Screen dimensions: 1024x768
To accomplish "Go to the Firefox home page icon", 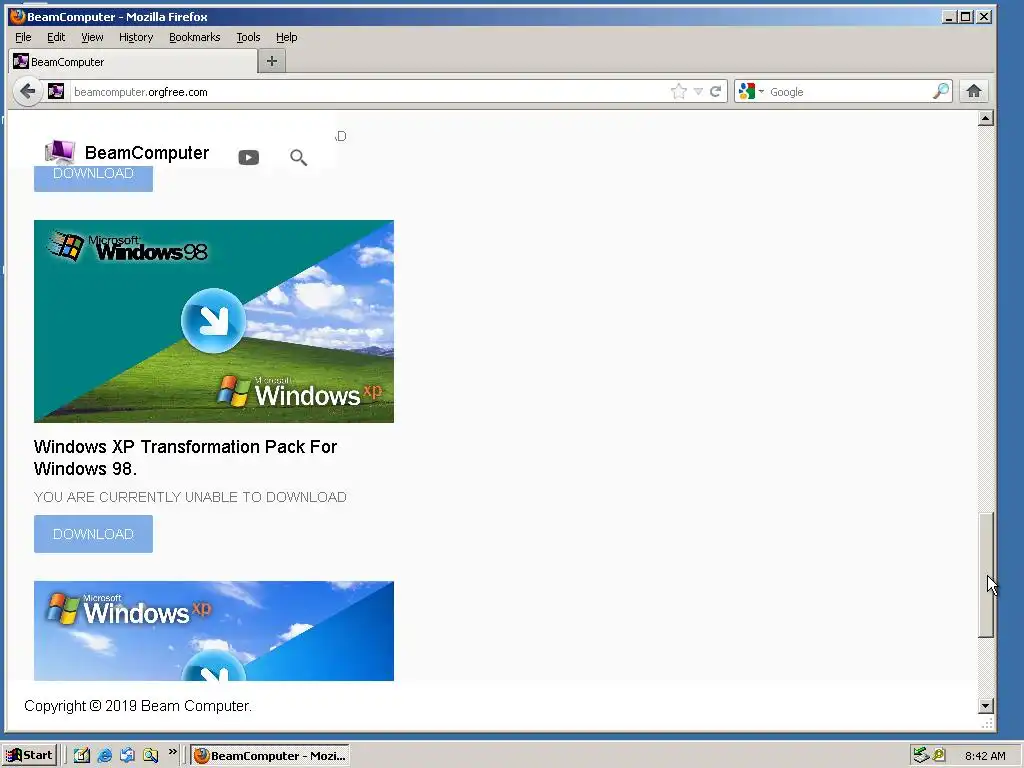I will [x=974, y=91].
